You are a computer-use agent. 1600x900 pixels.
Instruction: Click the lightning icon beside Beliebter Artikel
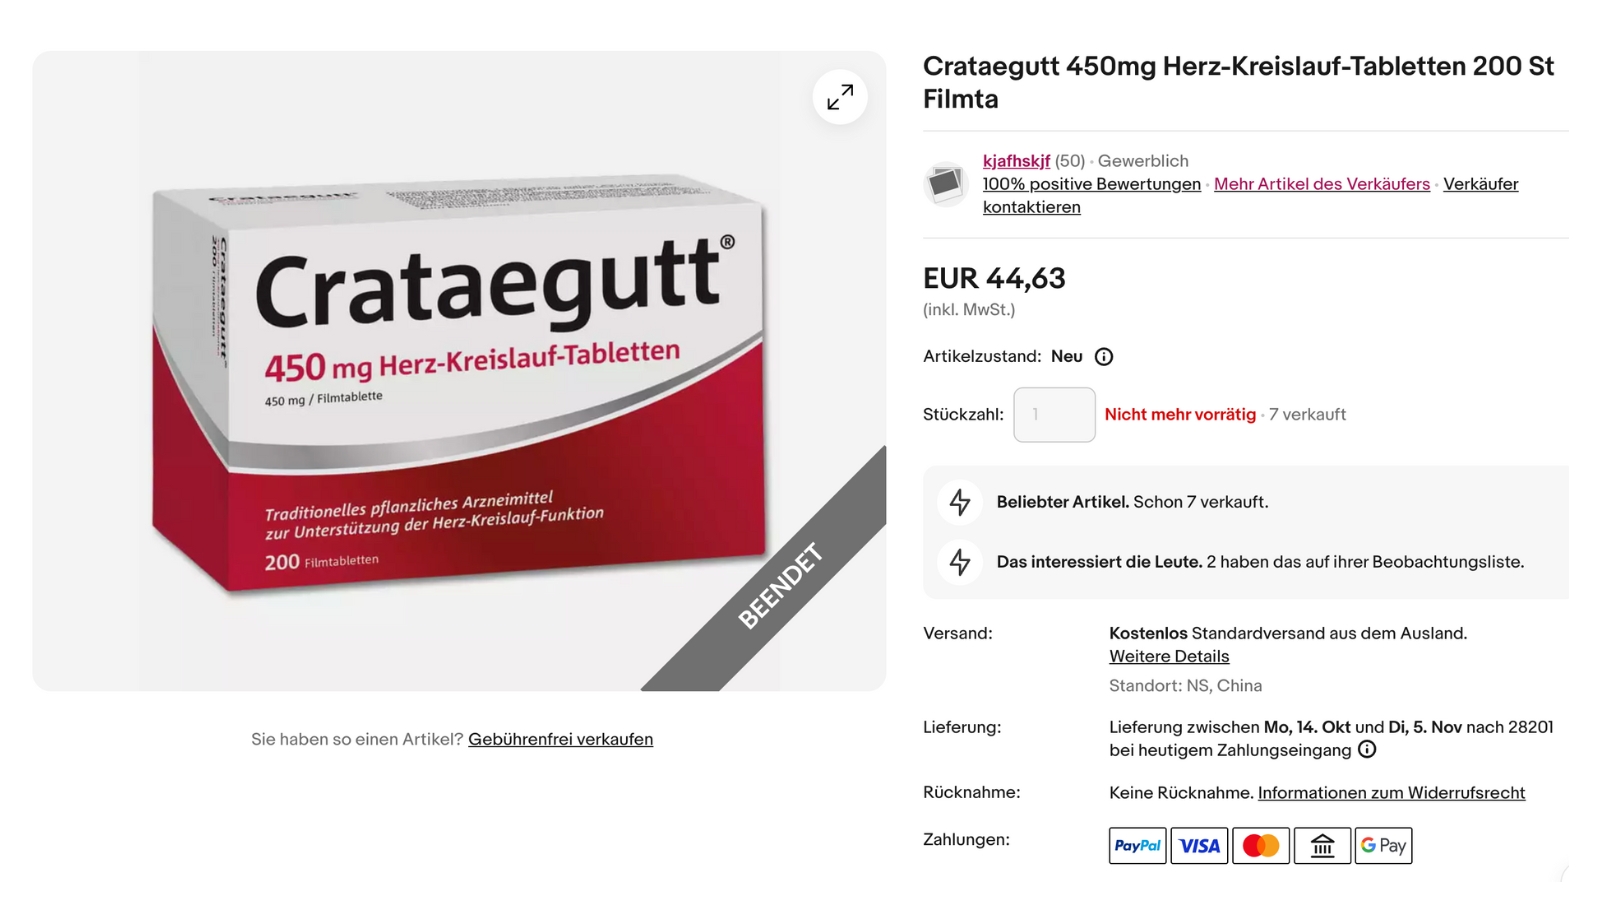[960, 502]
